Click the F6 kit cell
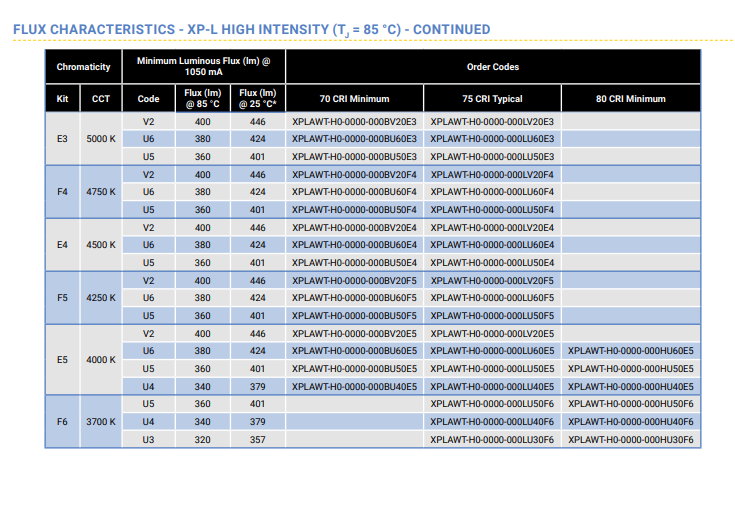This screenshot has width=735, height=505. 62,422
